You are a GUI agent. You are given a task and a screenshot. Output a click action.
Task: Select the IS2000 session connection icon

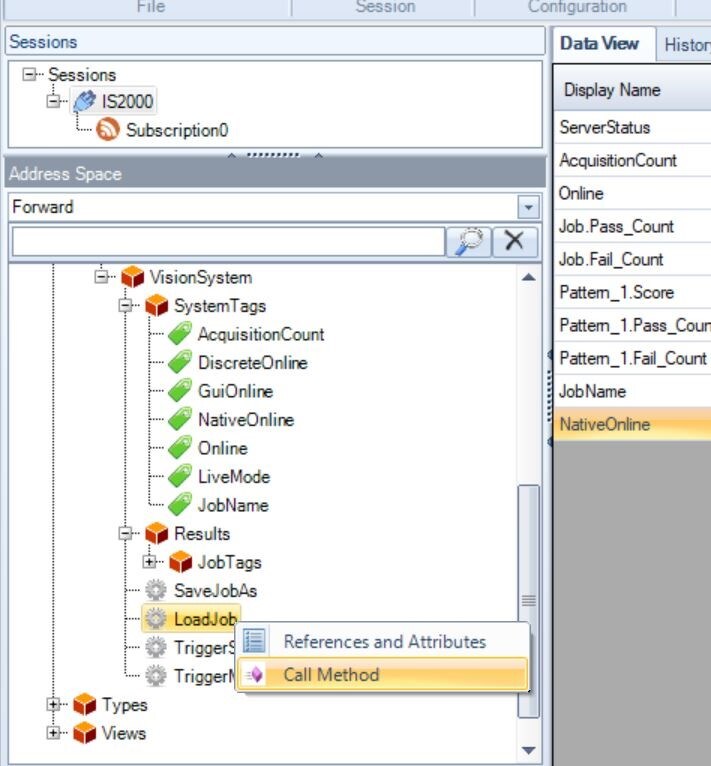click(85, 102)
